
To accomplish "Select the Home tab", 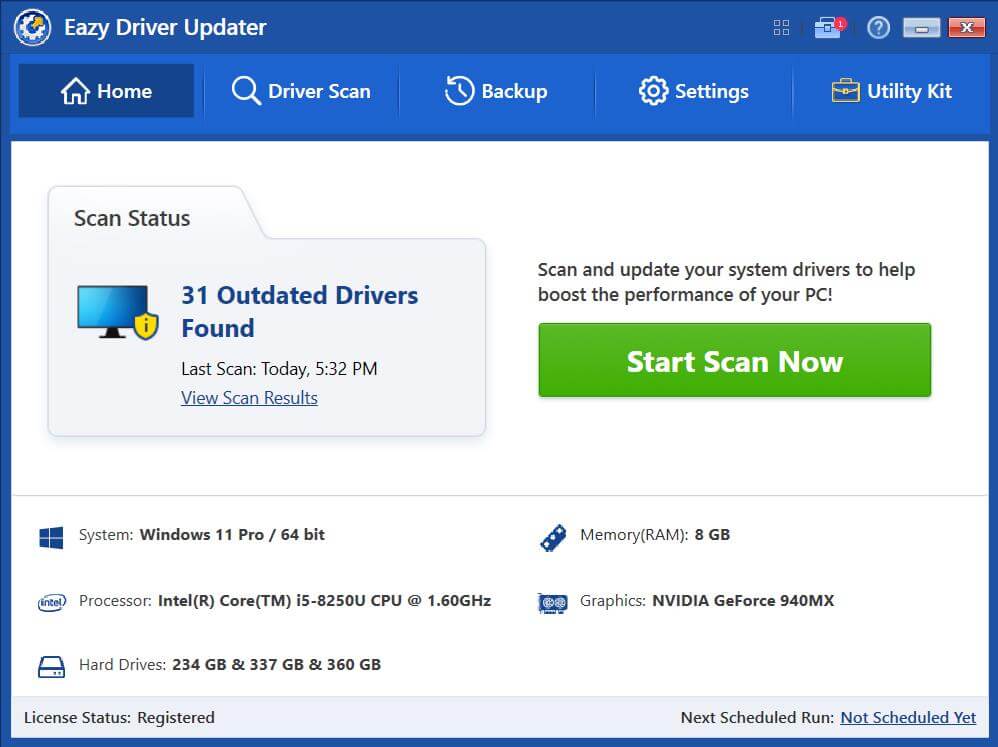I will click(106, 90).
